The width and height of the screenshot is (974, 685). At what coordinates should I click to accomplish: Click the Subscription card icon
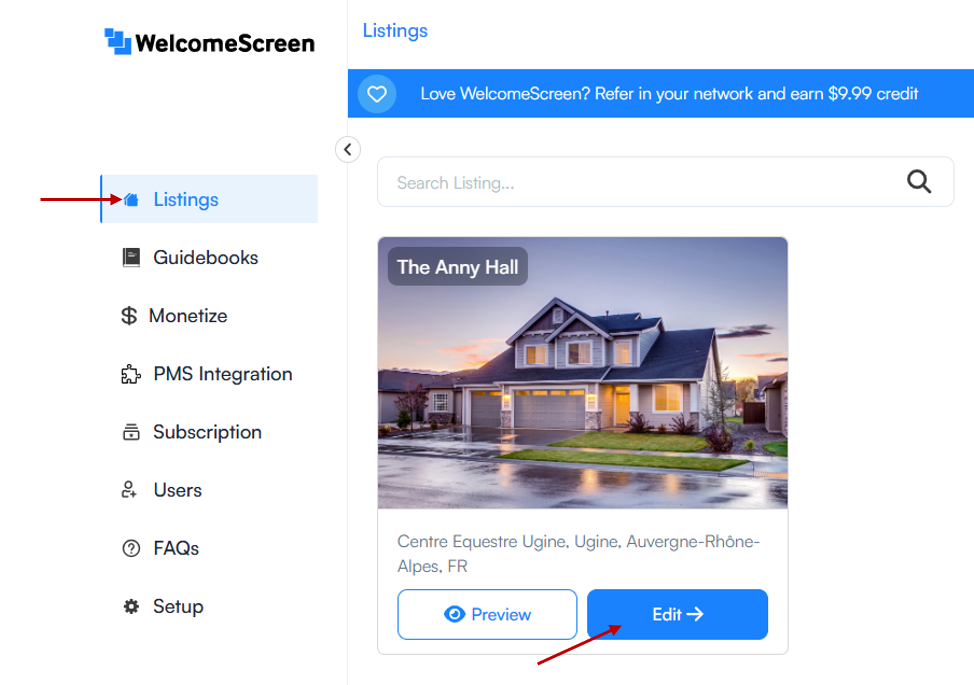click(x=131, y=432)
